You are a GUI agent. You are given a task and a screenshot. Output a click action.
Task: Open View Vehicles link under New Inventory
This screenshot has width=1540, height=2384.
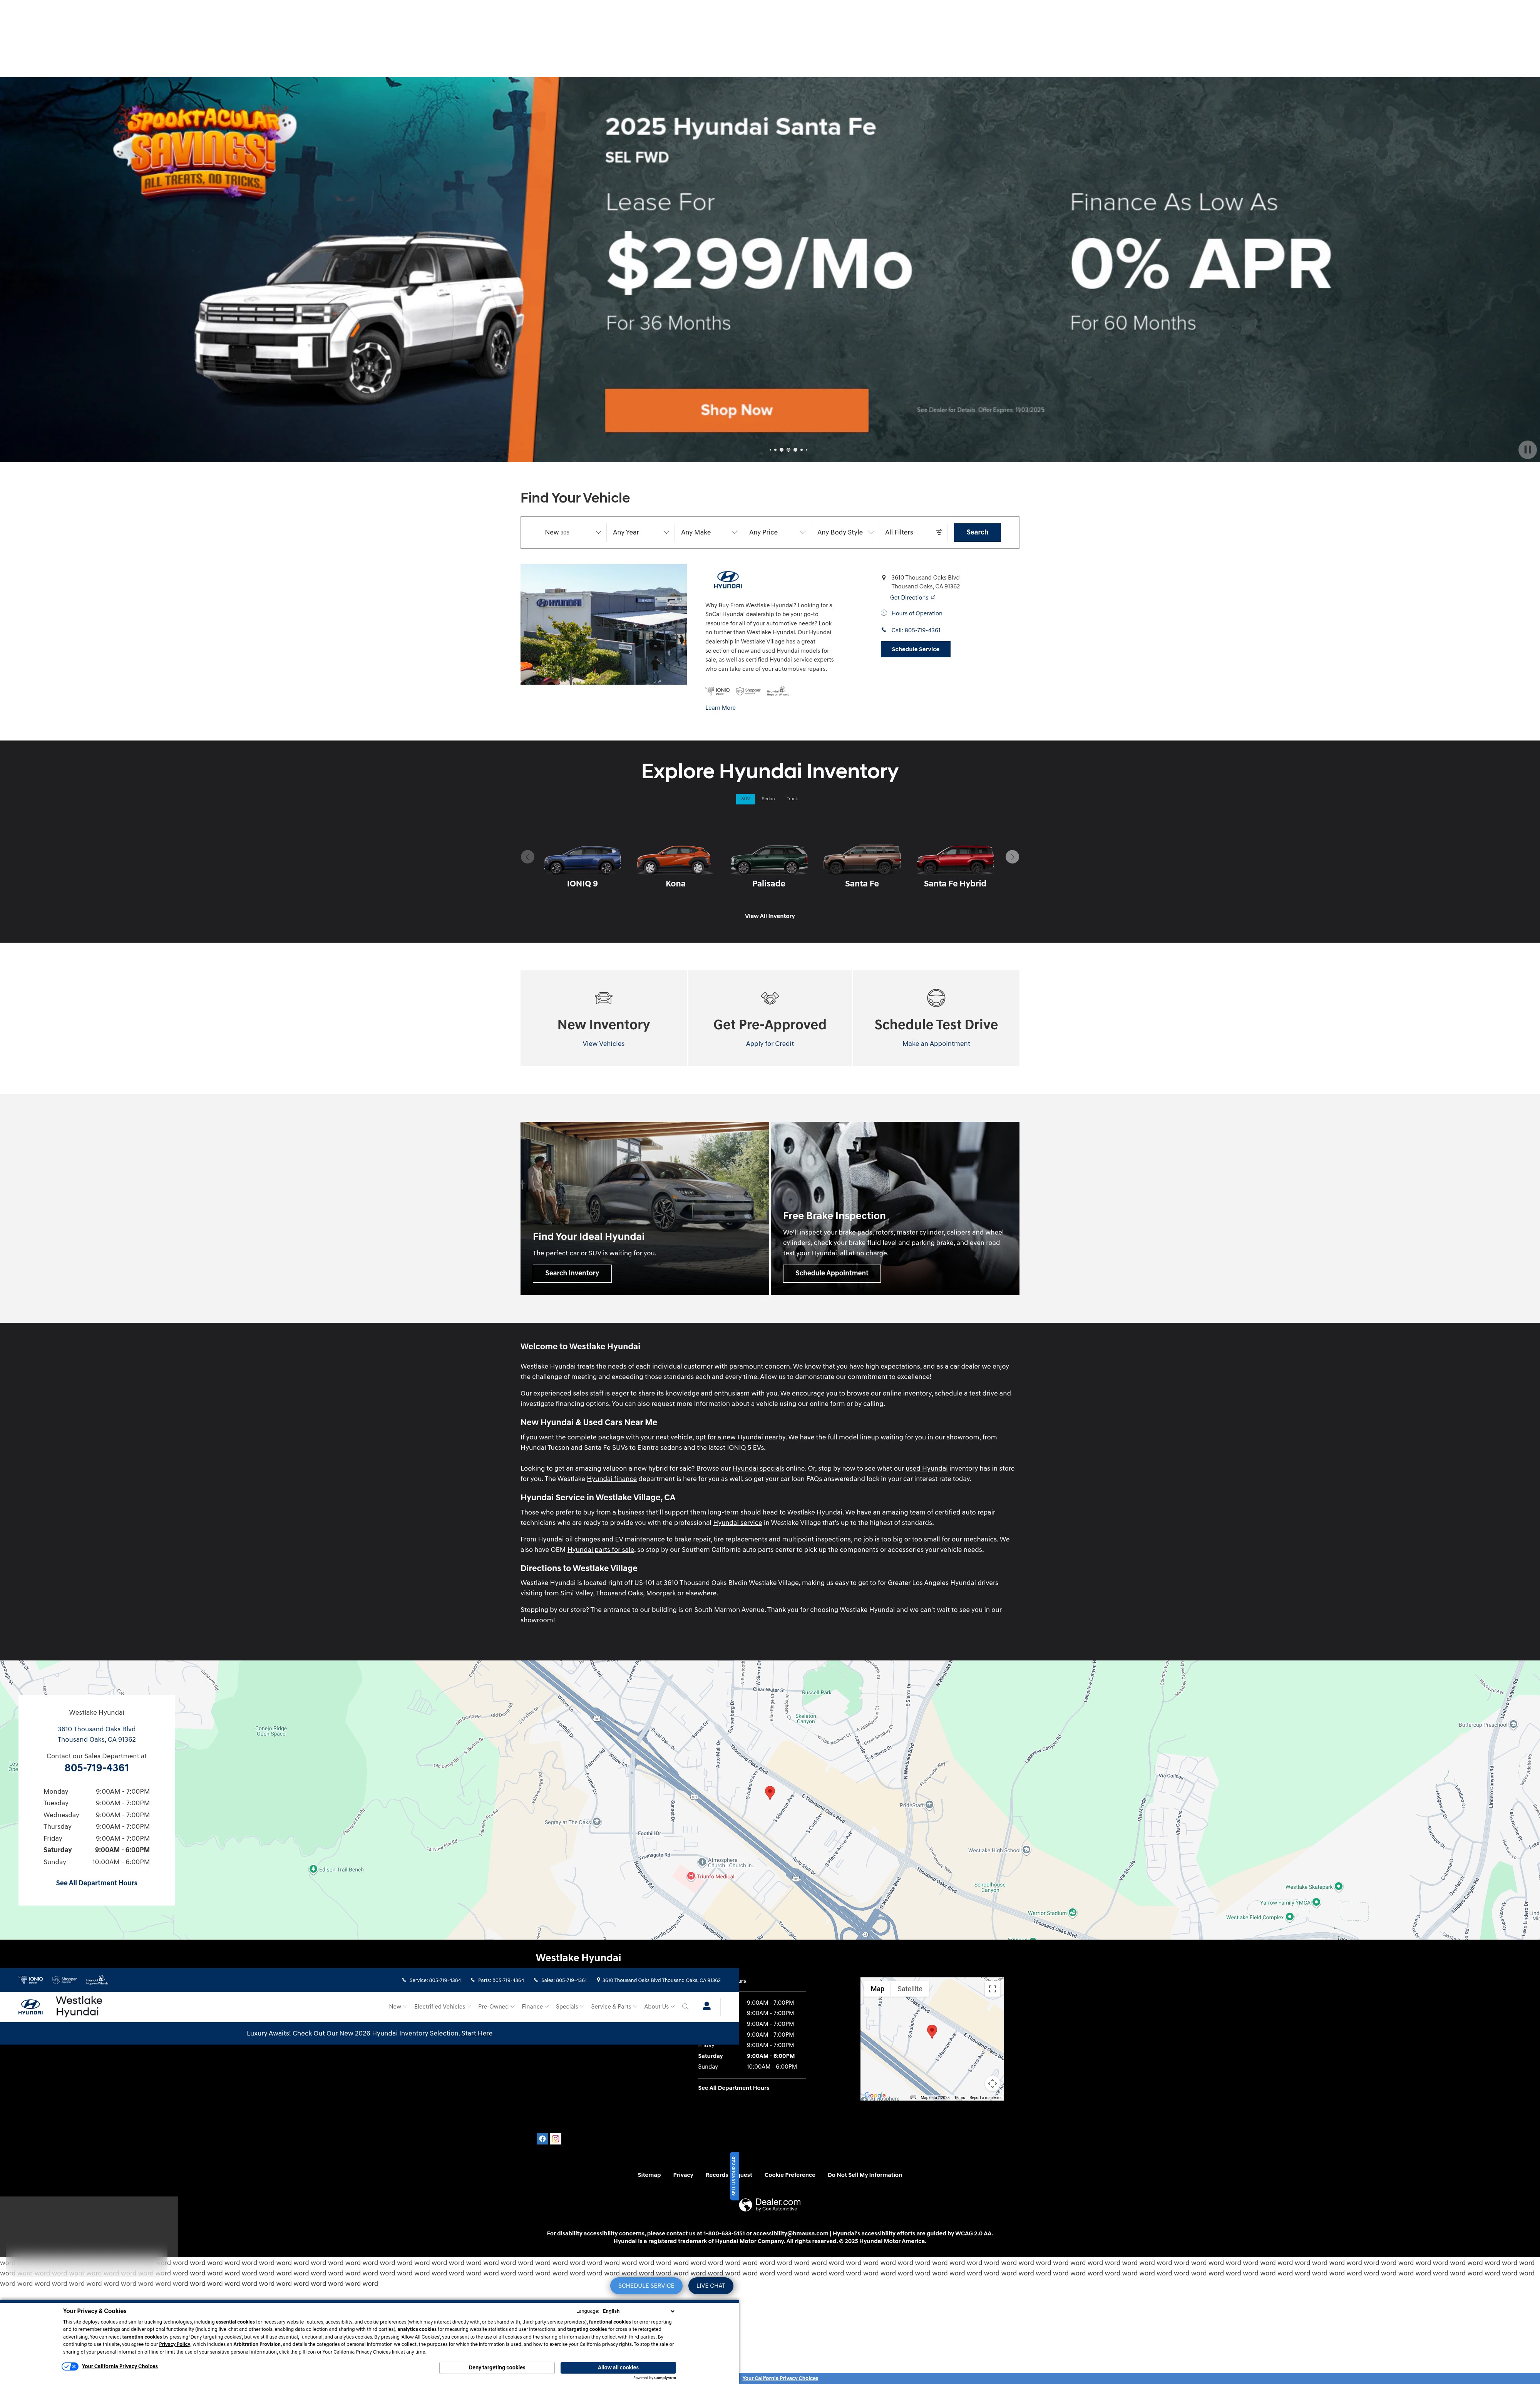604,1044
